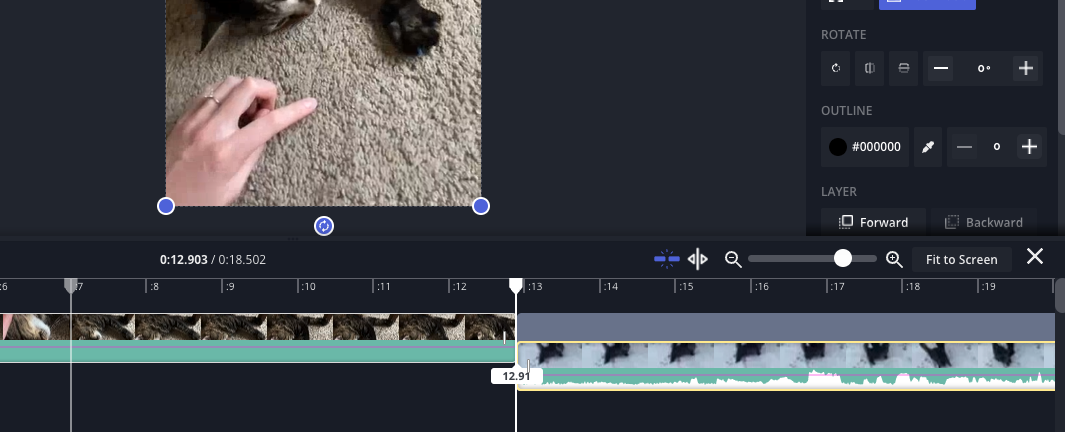Click the :16 mark on the timeline ruler
This screenshot has height=432, width=1065.
click(x=762, y=286)
